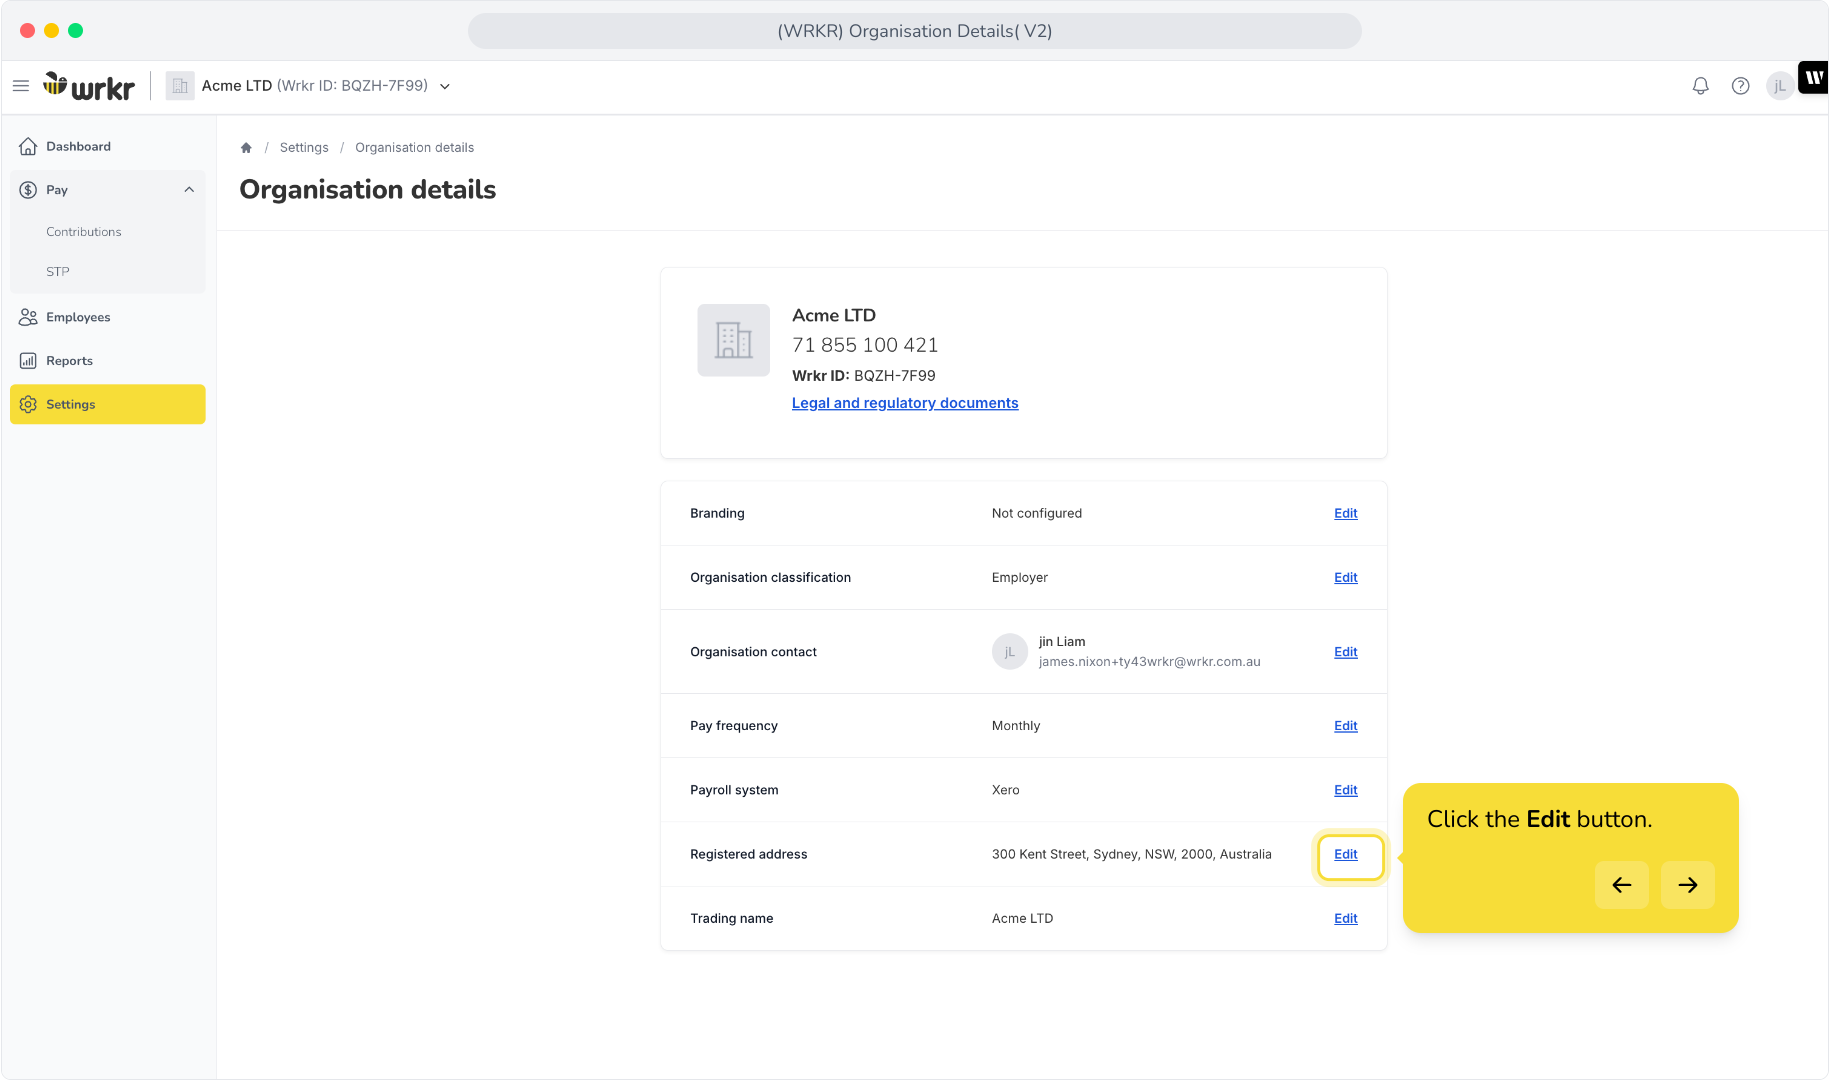The width and height of the screenshot is (1830, 1080).
Task: Click the contact email james.nixon+ty43wrkr@wrkr.com.au
Action: click(x=1150, y=662)
